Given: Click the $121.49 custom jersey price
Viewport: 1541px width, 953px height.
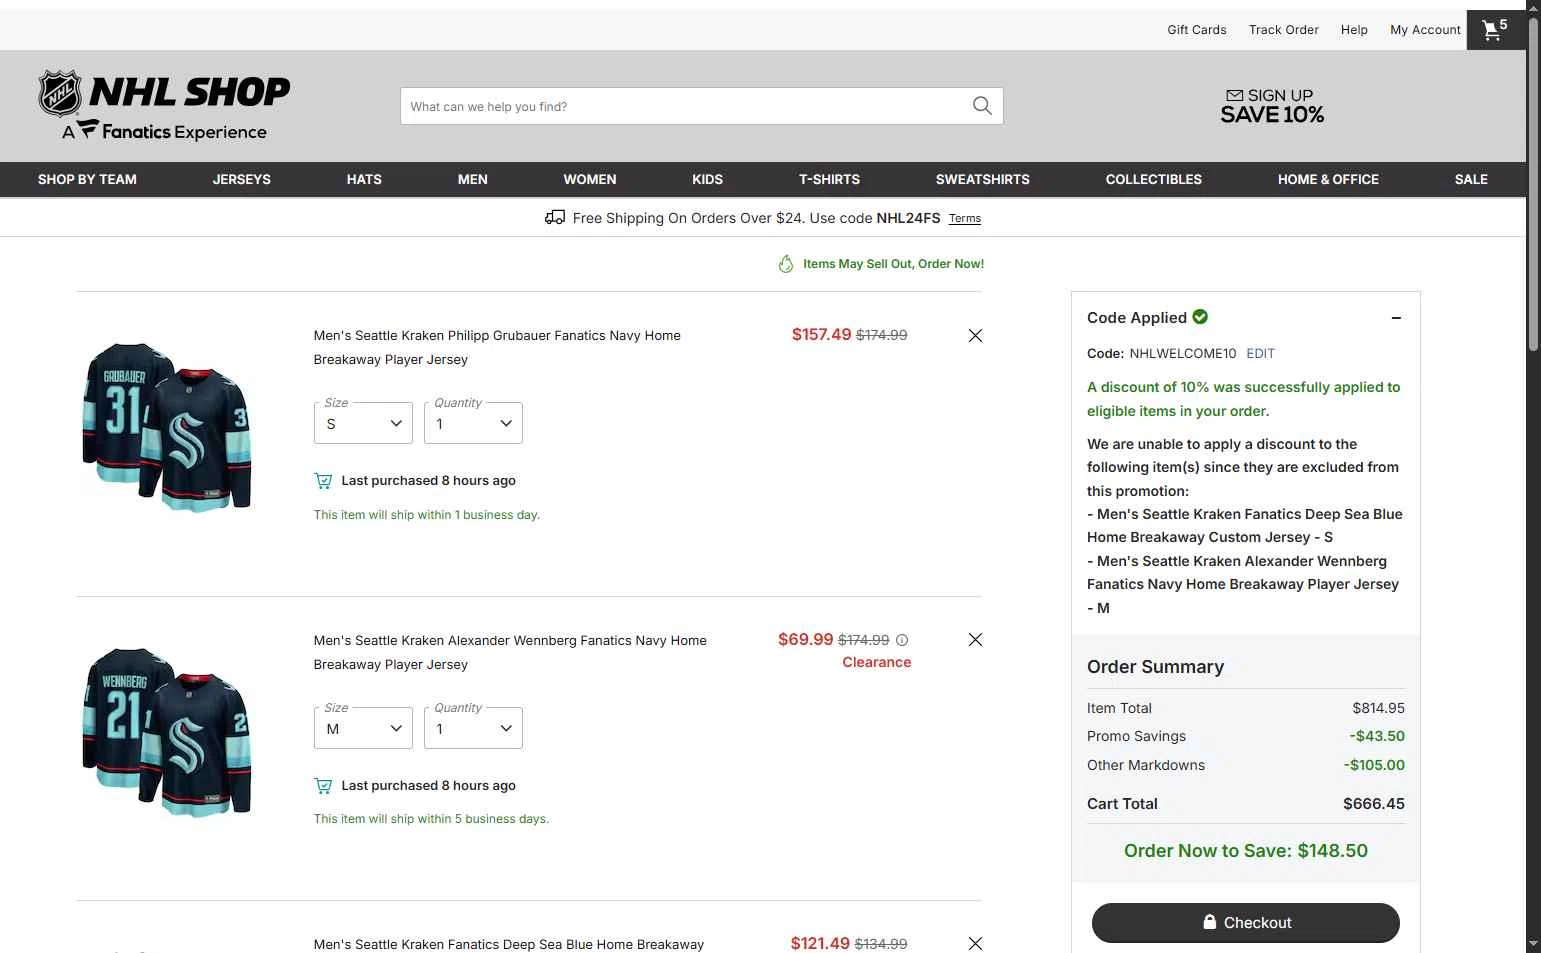Looking at the screenshot, I should (820, 943).
